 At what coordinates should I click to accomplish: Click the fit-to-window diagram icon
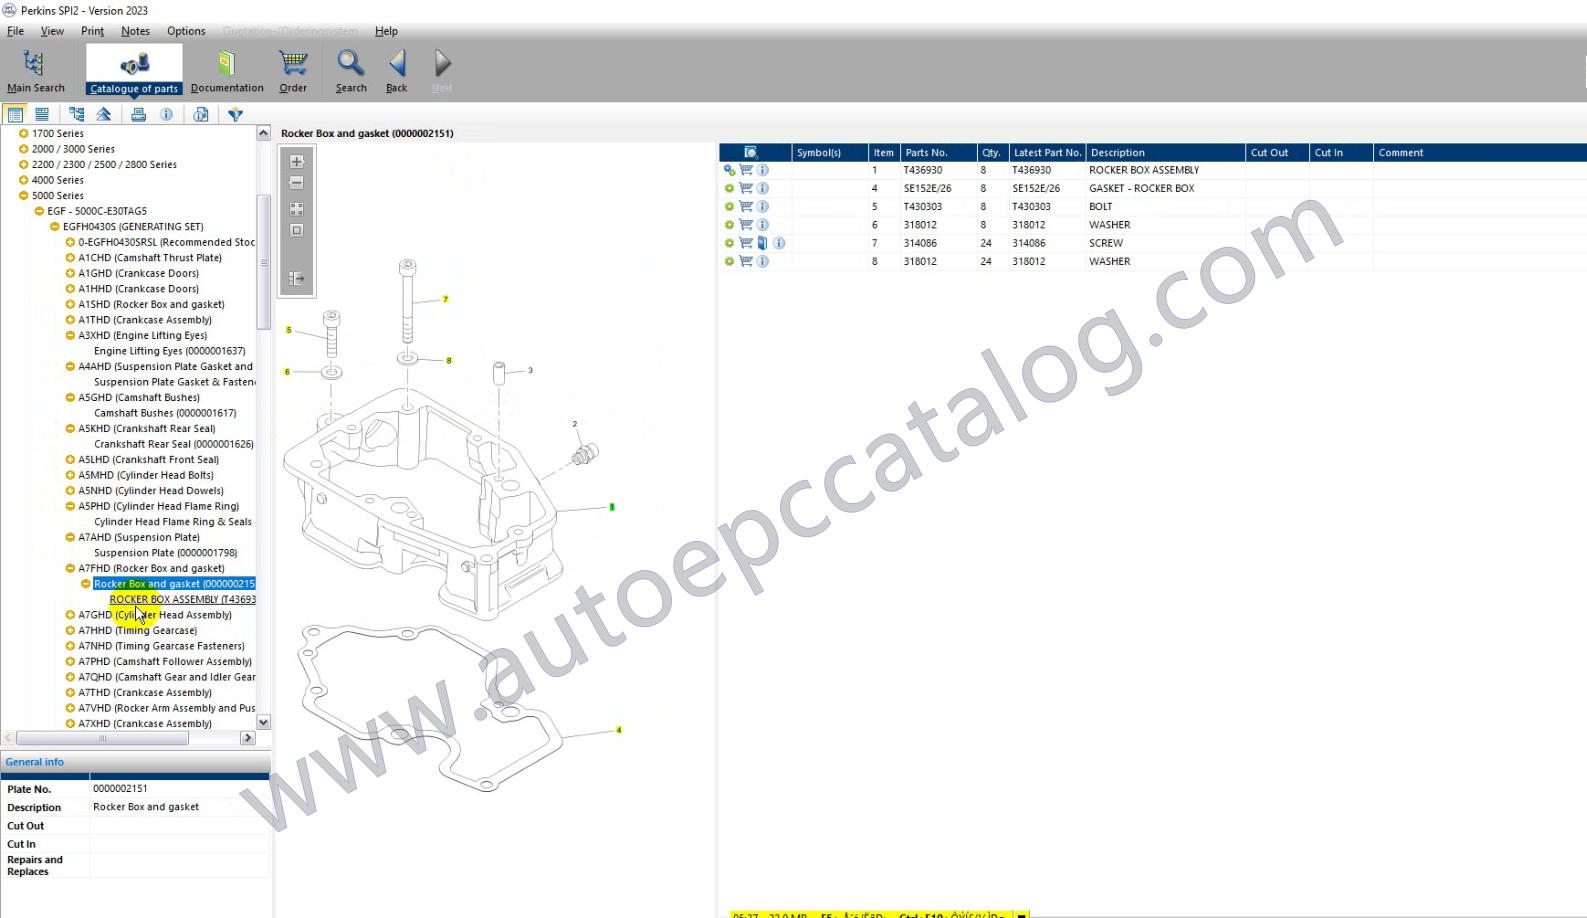(296, 209)
